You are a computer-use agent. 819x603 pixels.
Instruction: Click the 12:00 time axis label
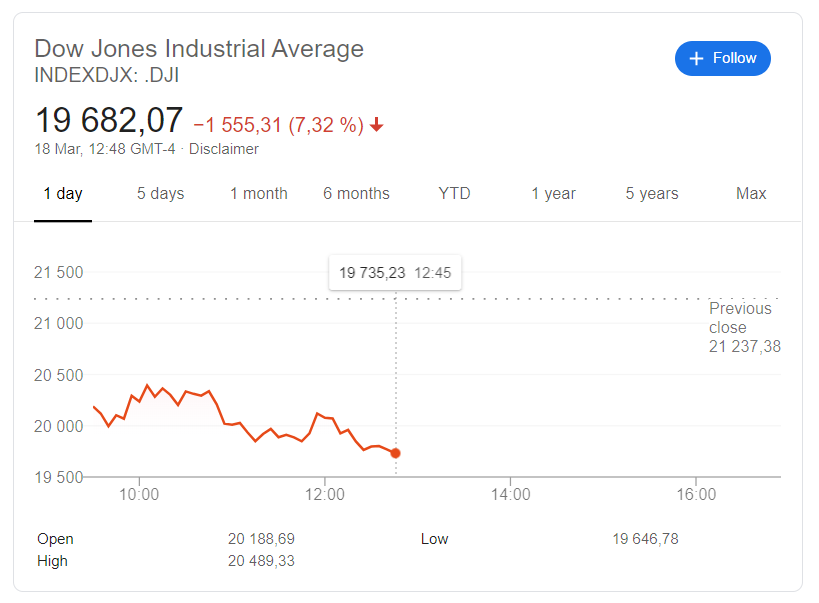[x=325, y=494]
